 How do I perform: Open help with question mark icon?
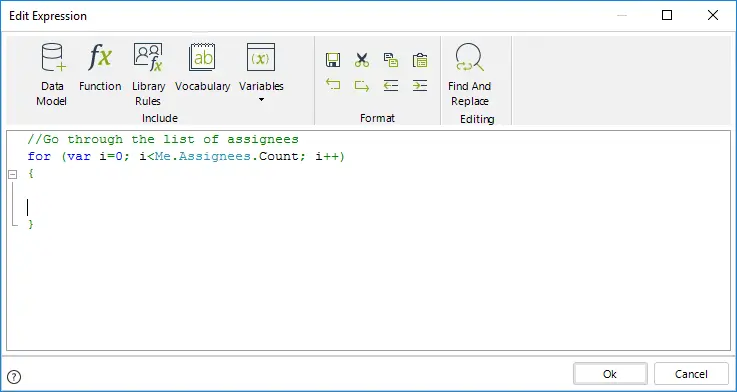pos(15,376)
